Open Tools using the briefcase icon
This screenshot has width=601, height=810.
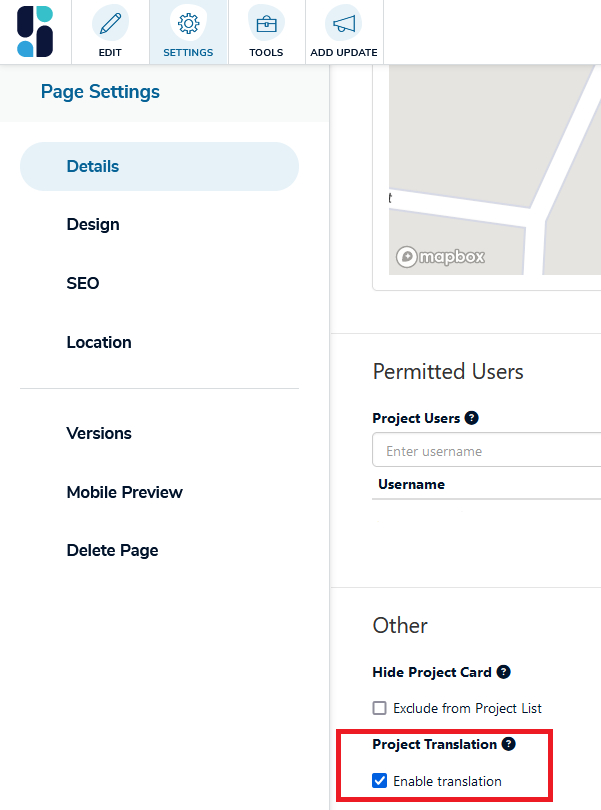pyautogui.click(x=266, y=22)
